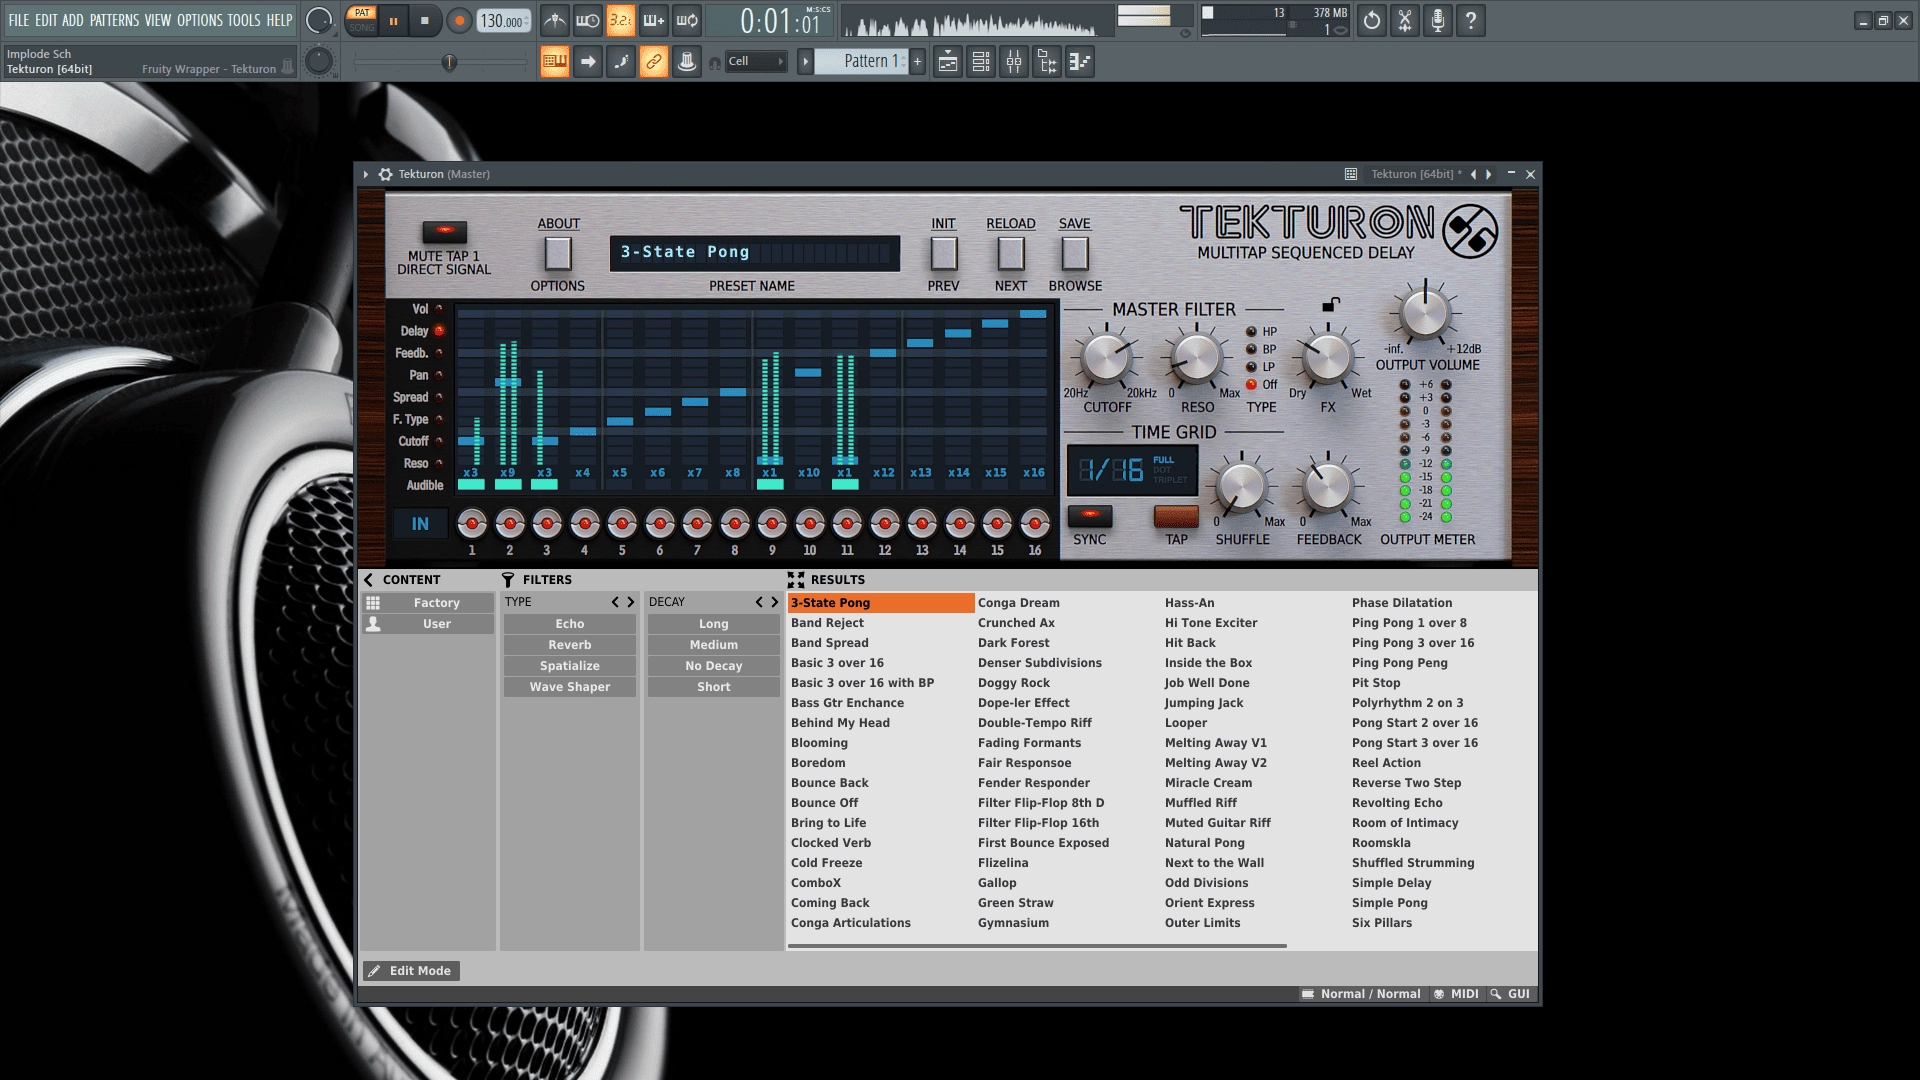
Task: Select the Pan row LED in sequencer
Action: tap(439, 375)
